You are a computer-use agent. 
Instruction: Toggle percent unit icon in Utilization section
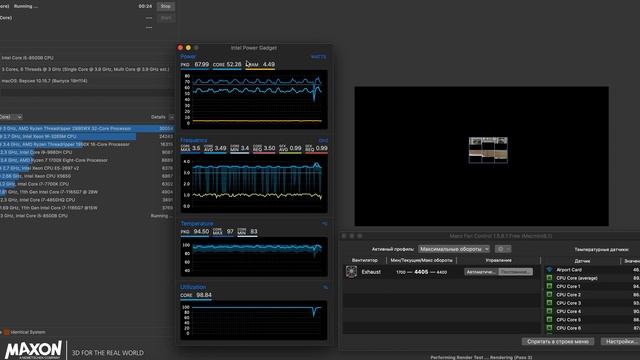click(325, 287)
